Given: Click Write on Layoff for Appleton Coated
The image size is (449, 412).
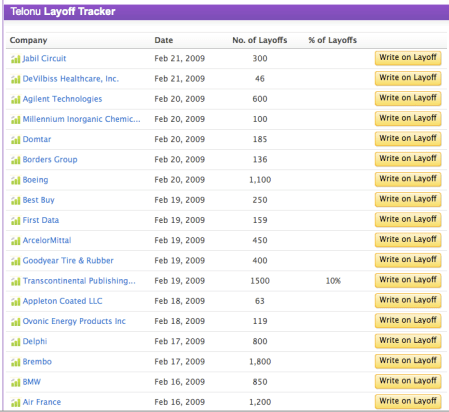Looking at the screenshot, I should [x=408, y=300].
